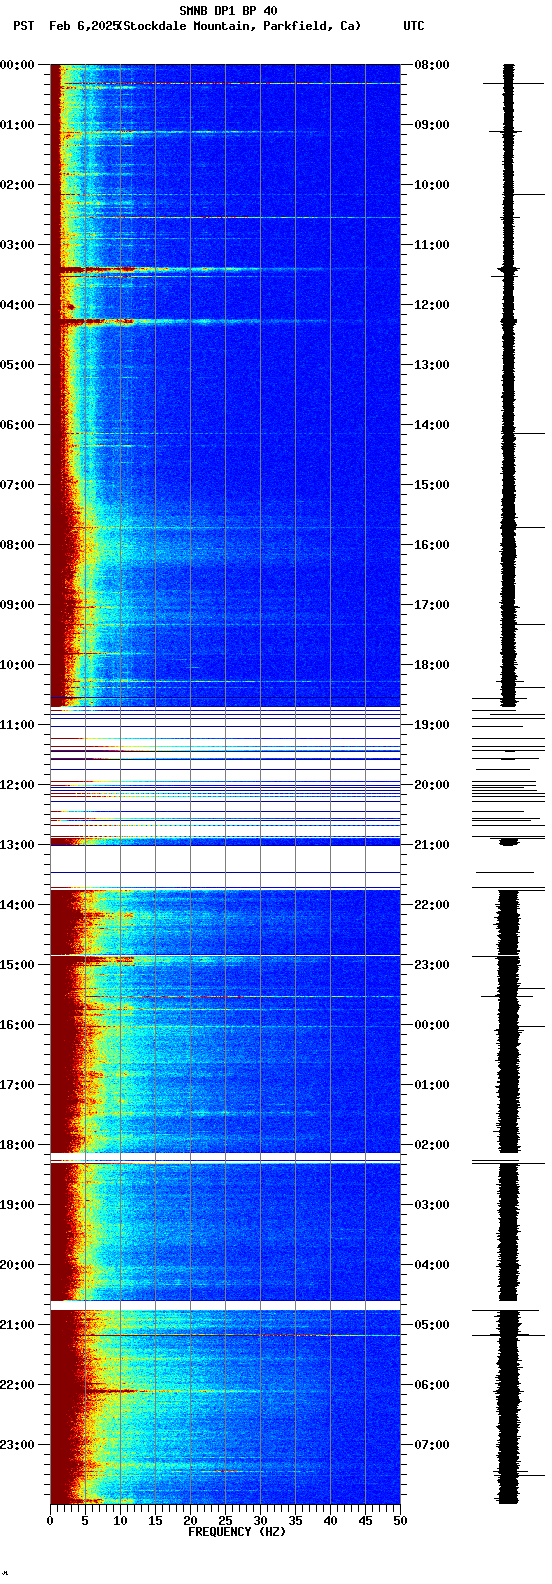
Task: Select the Stockdale Mountain, Parkfield, Ca location text
Action: coord(240,26)
